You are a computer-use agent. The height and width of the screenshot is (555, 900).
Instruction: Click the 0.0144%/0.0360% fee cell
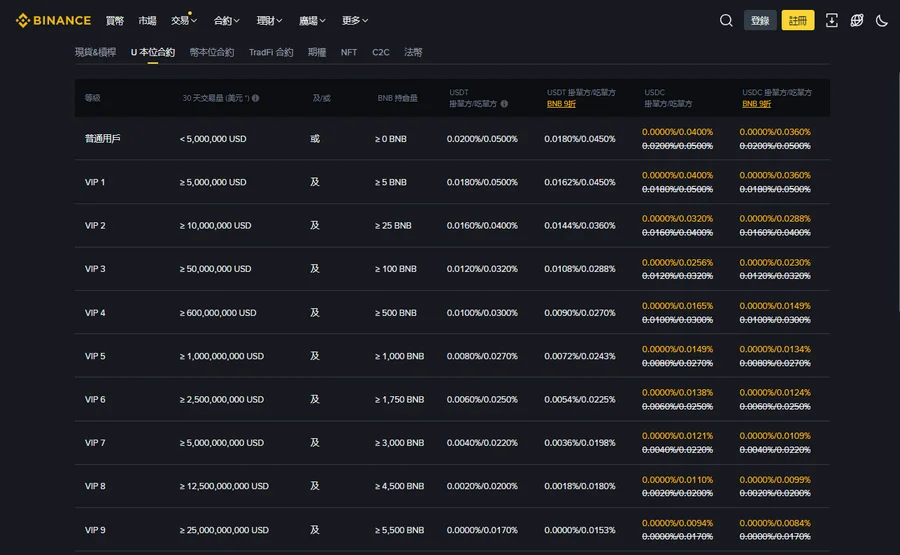580,226
